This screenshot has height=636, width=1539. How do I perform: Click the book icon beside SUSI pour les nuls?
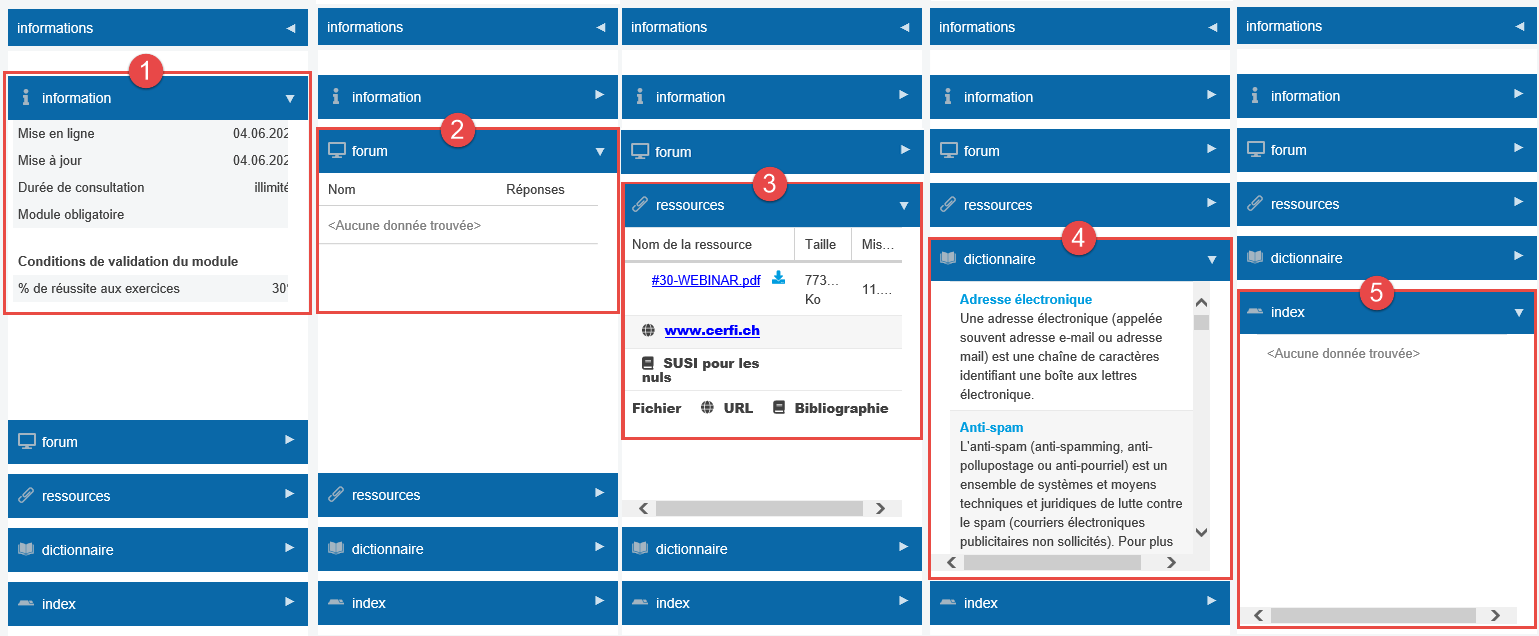[648, 363]
